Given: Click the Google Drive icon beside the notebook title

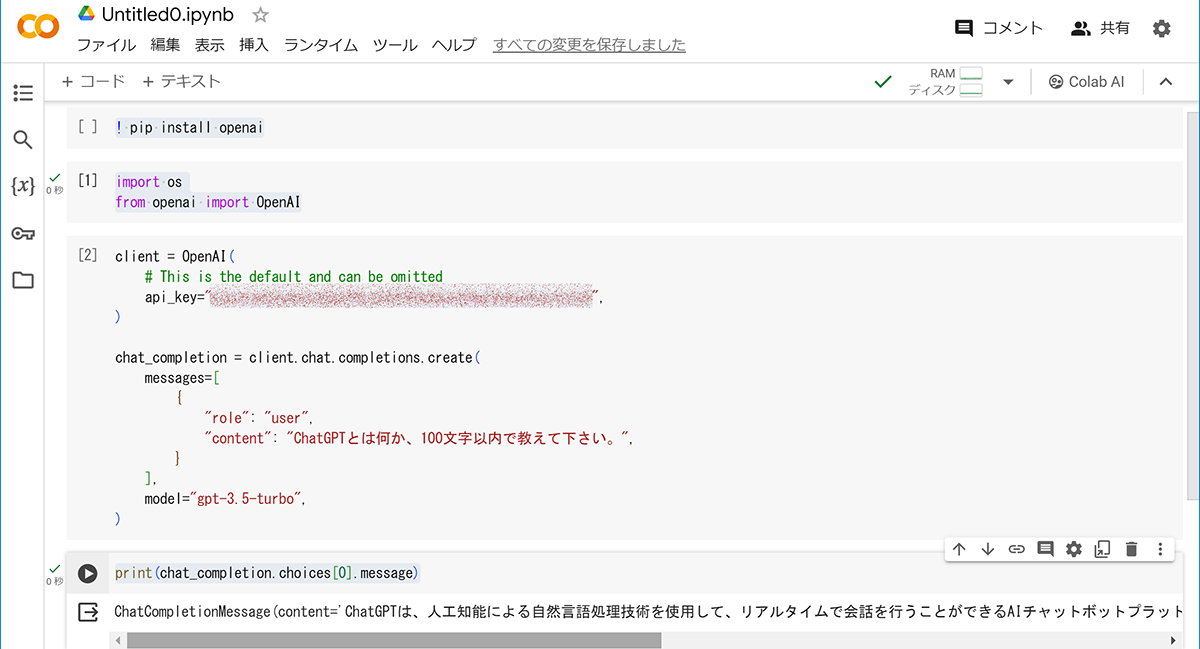Looking at the screenshot, I should pos(86,15).
